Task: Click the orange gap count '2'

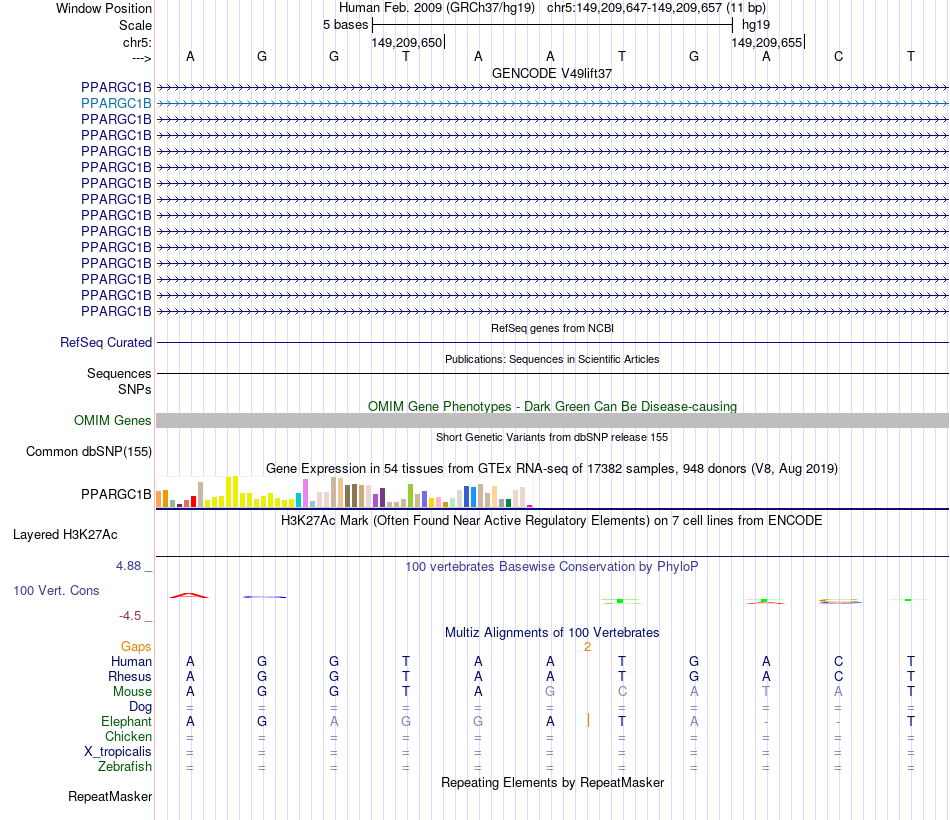Action: (587, 647)
